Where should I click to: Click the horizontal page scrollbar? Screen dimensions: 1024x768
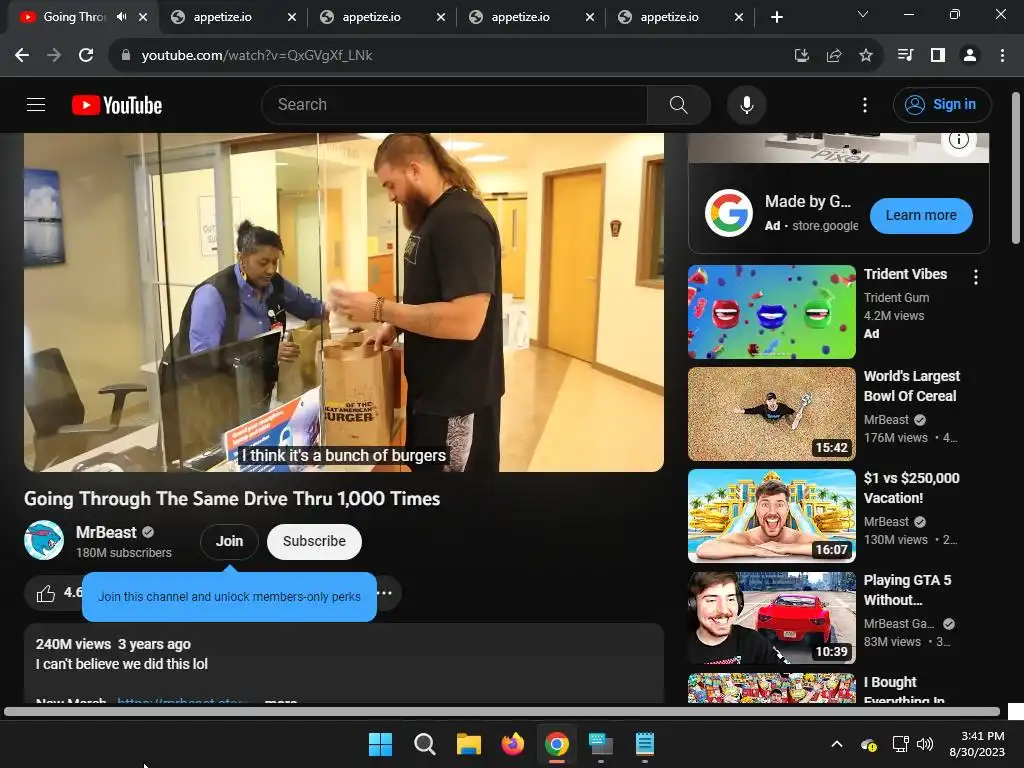click(x=502, y=712)
